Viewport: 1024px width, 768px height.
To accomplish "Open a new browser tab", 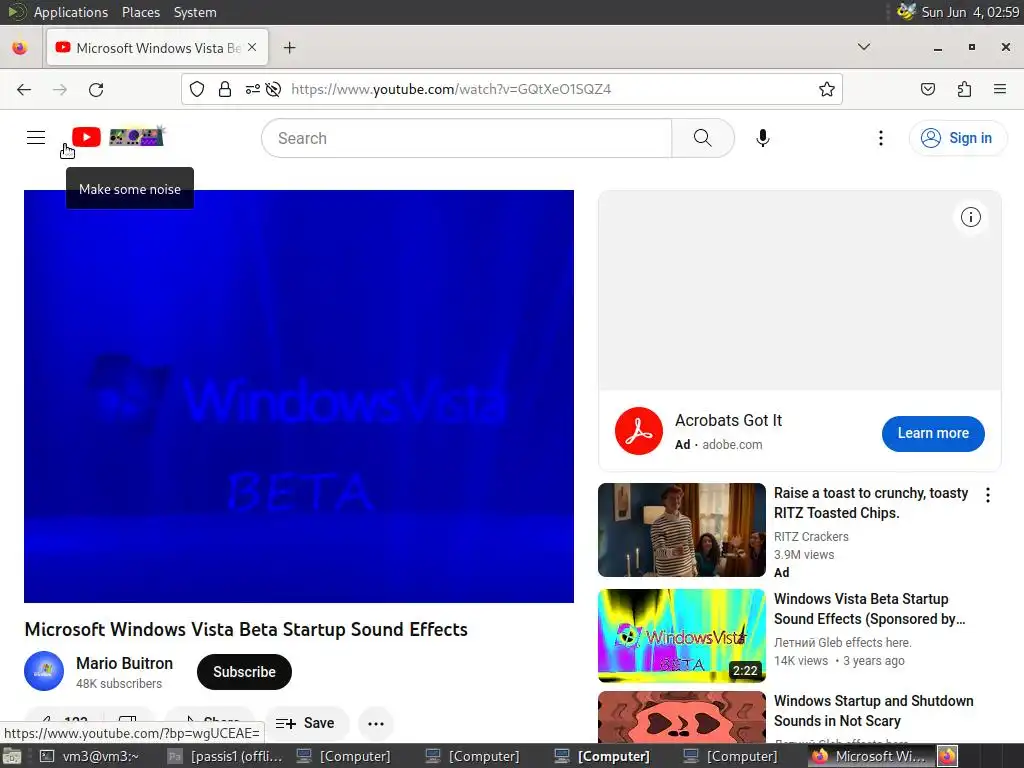I will pyautogui.click(x=289, y=48).
